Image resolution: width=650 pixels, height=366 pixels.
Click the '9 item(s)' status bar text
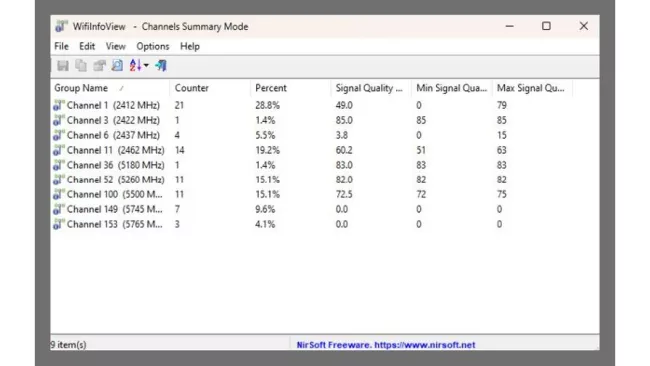(68, 345)
